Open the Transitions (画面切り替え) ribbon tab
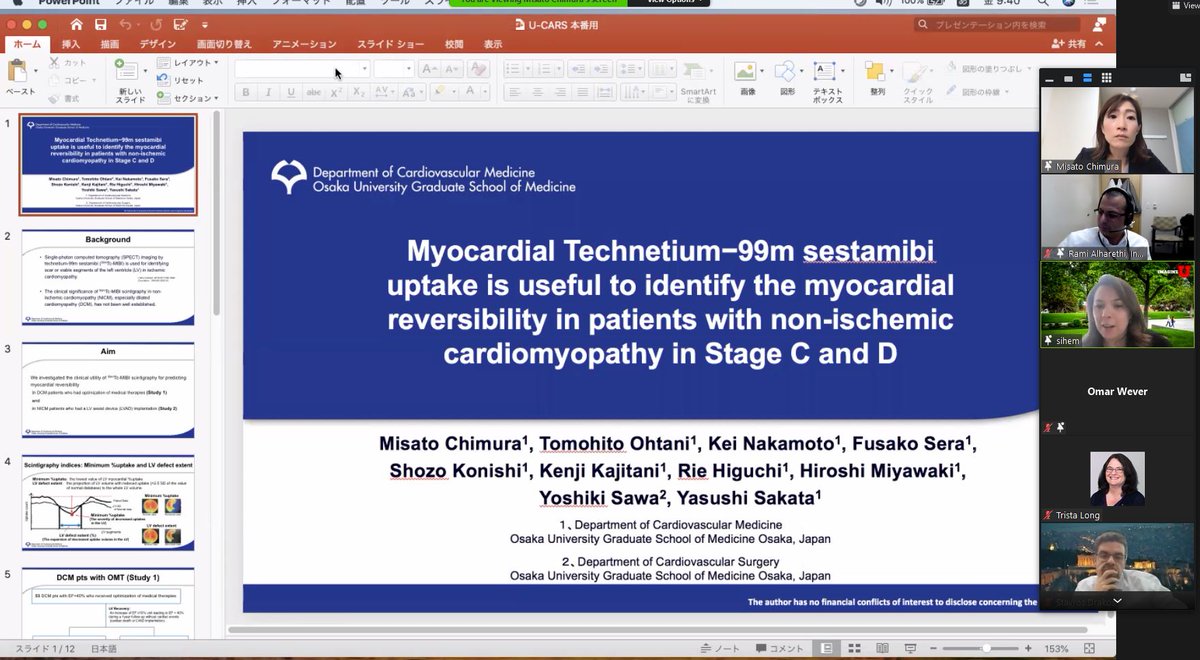Screen dimensions: 1200x660 click(x=225, y=44)
